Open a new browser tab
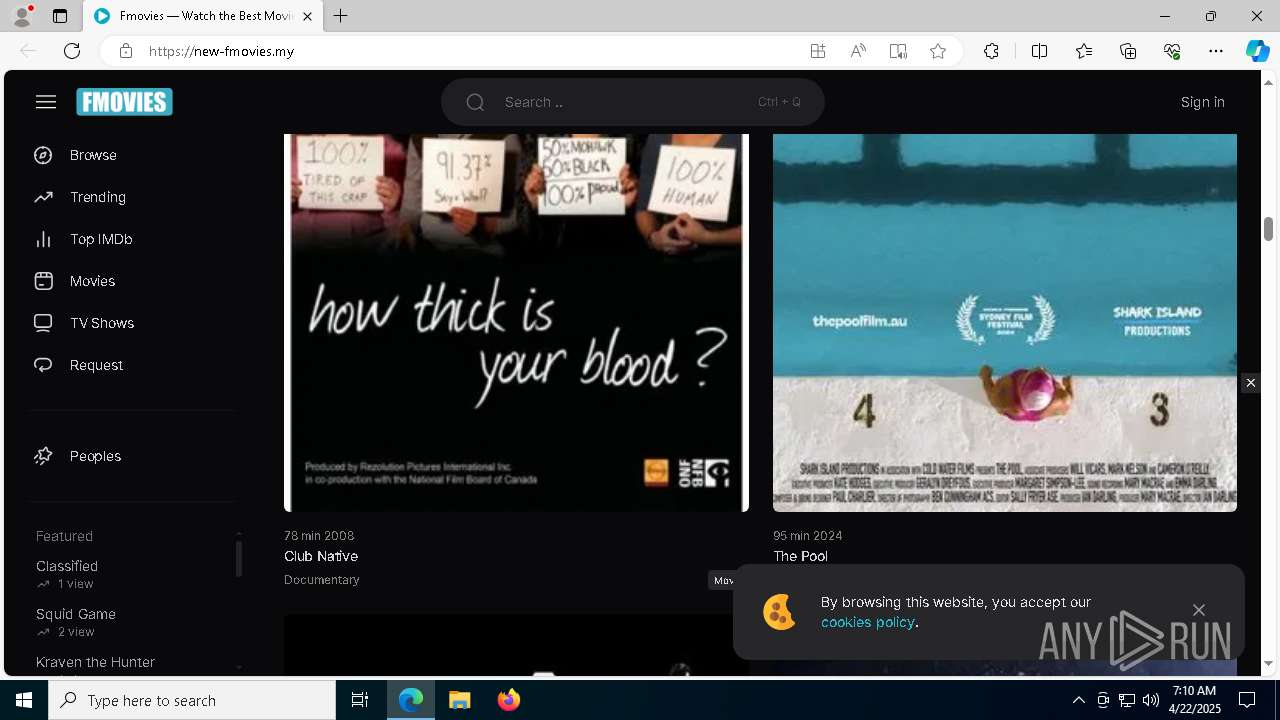 (340, 16)
